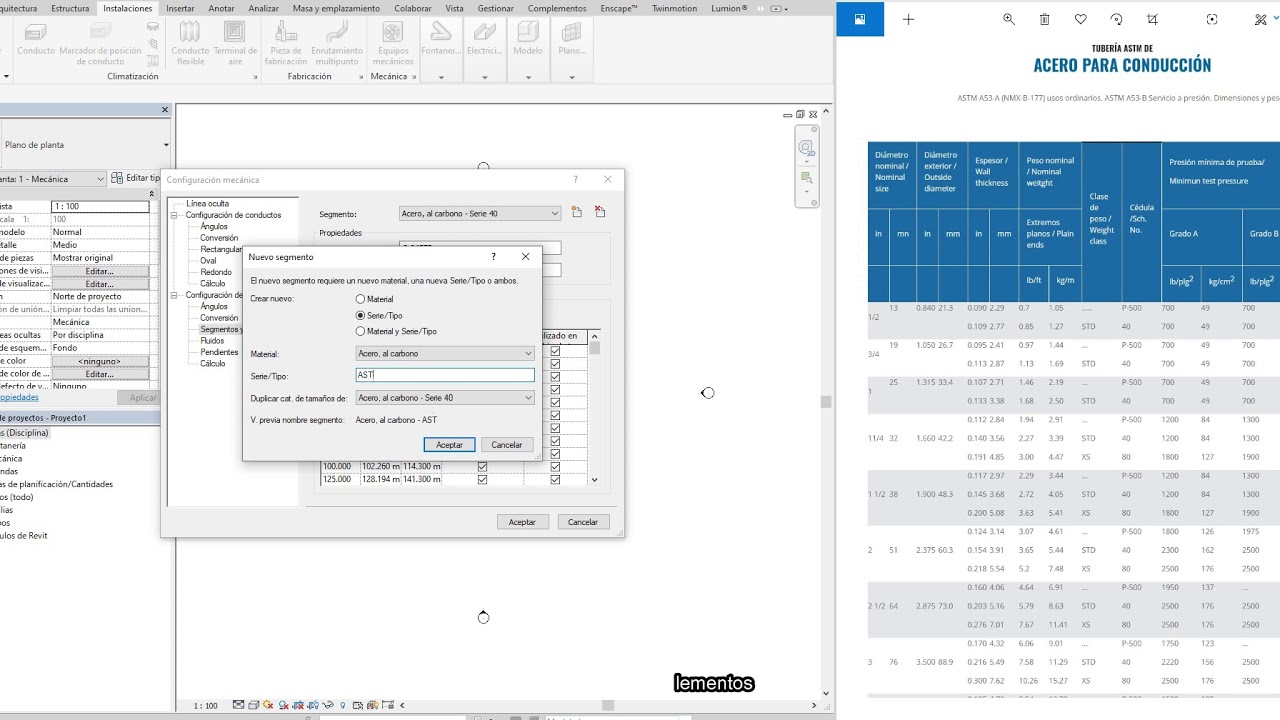Click the heart favorite icon in image viewer

1080,19
